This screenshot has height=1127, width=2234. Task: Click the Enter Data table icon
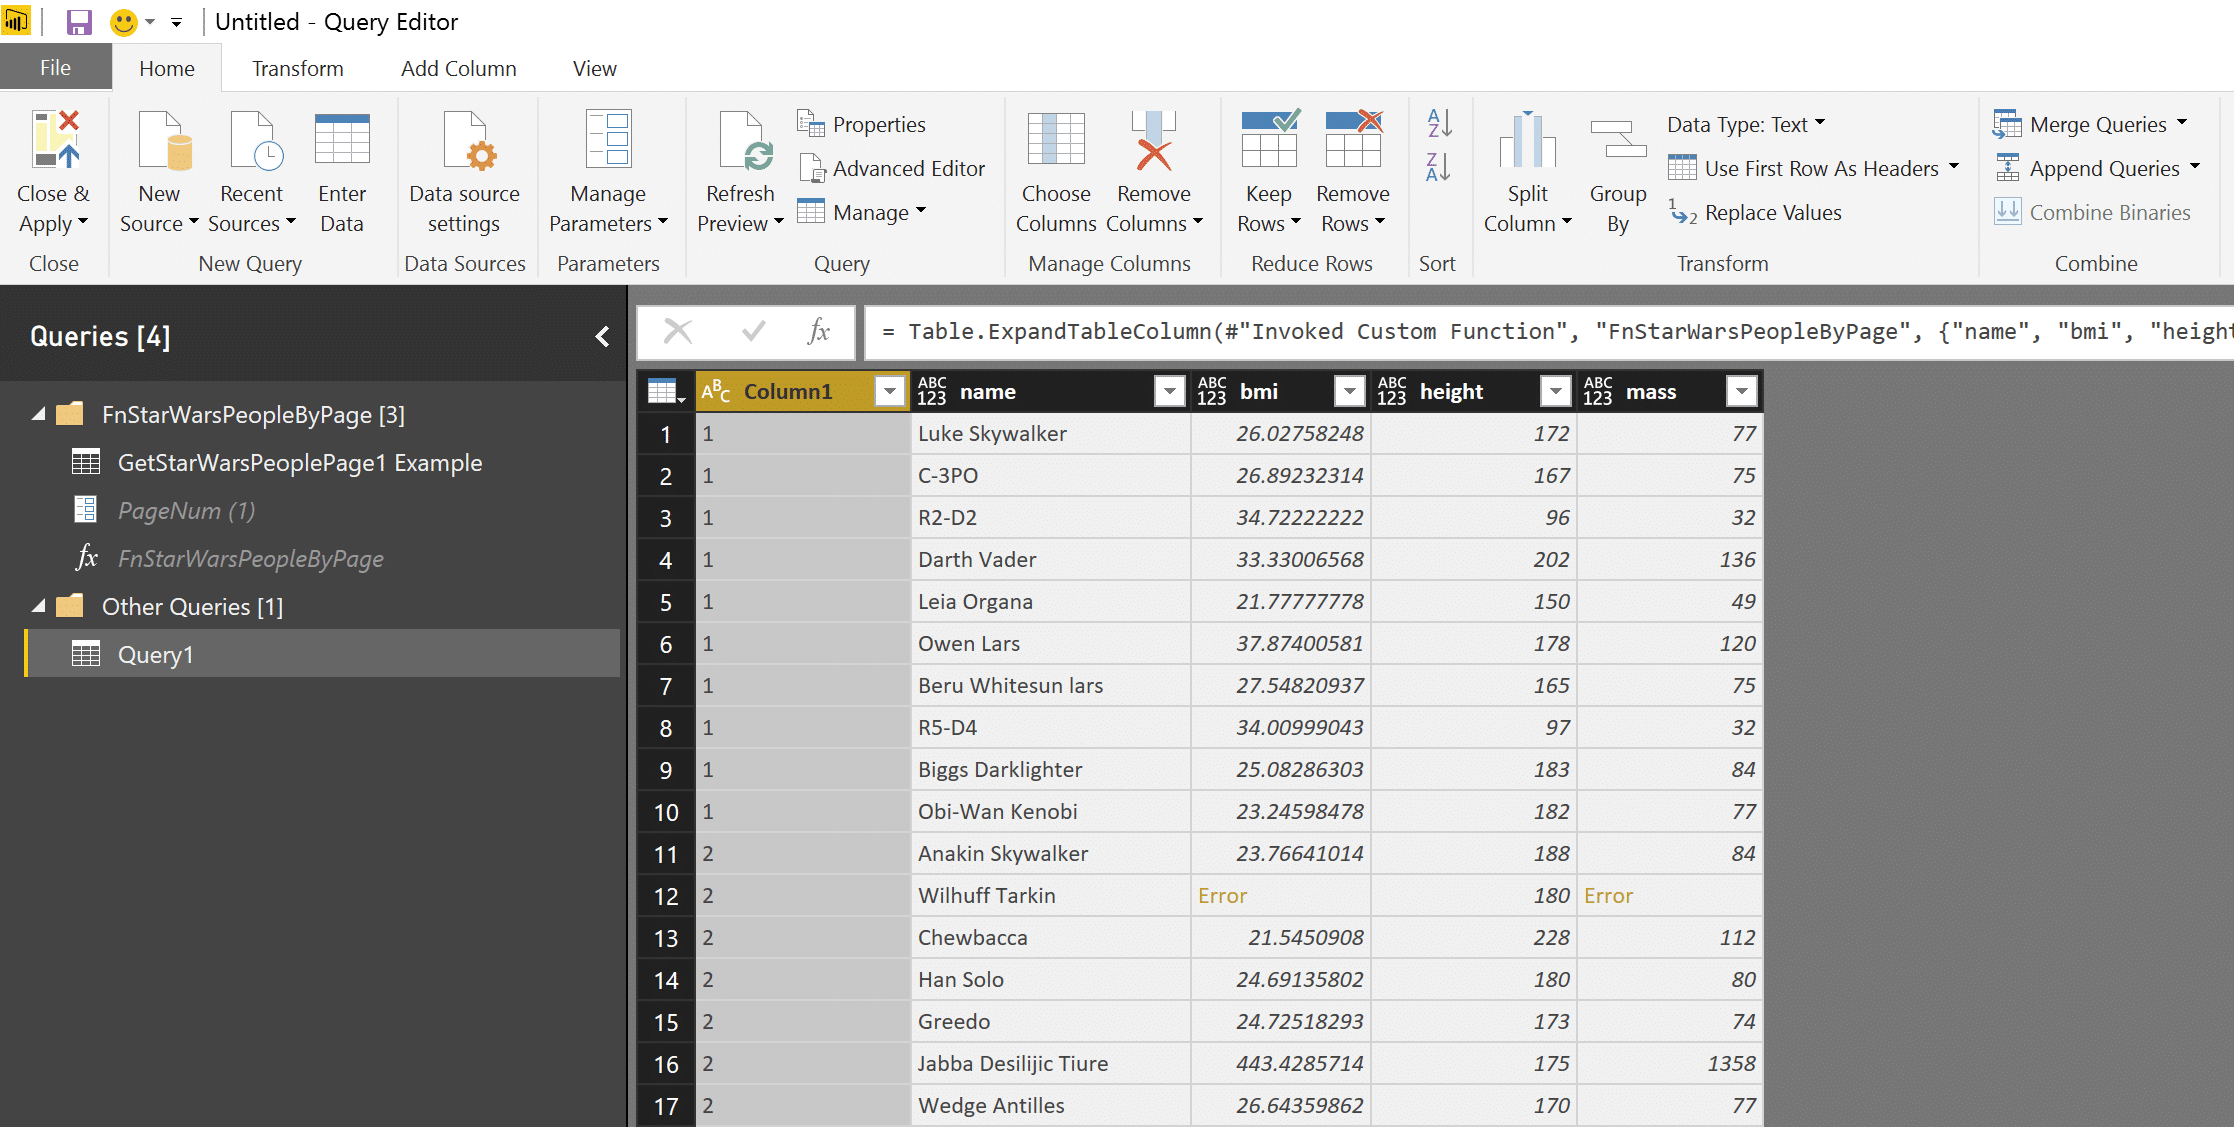tap(342, 140)
